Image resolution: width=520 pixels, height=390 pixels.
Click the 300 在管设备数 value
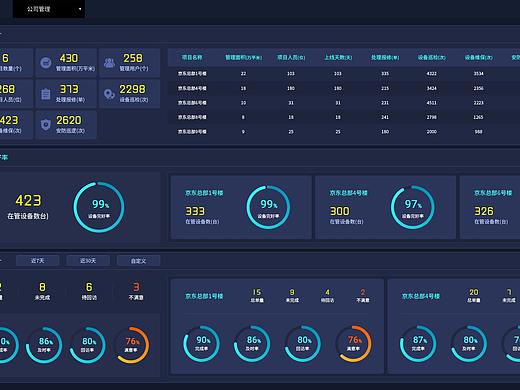point(340,211)
